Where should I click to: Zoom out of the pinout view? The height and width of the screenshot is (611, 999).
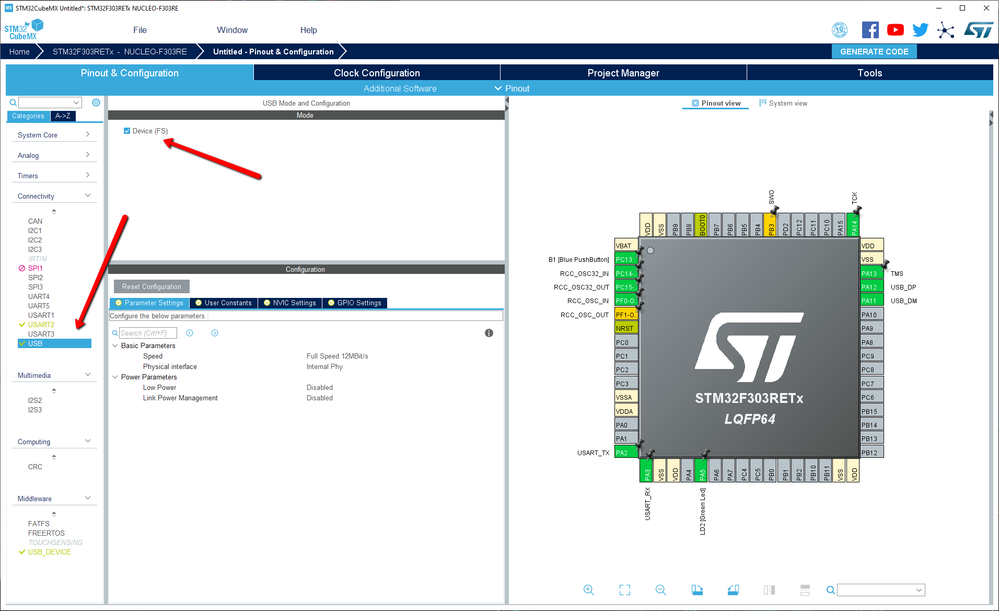coord(661,590)
